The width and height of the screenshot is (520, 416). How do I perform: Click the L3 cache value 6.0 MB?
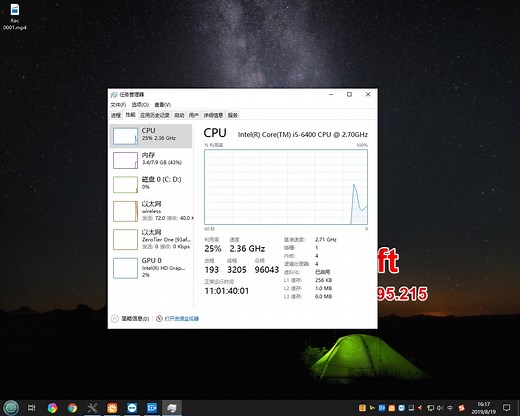[323, 296]
